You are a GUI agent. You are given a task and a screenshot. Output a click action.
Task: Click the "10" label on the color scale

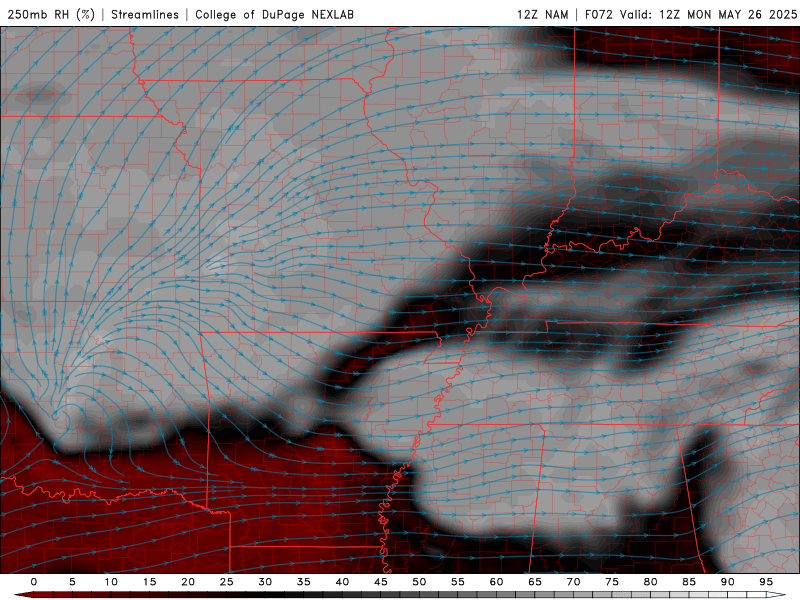111,582
